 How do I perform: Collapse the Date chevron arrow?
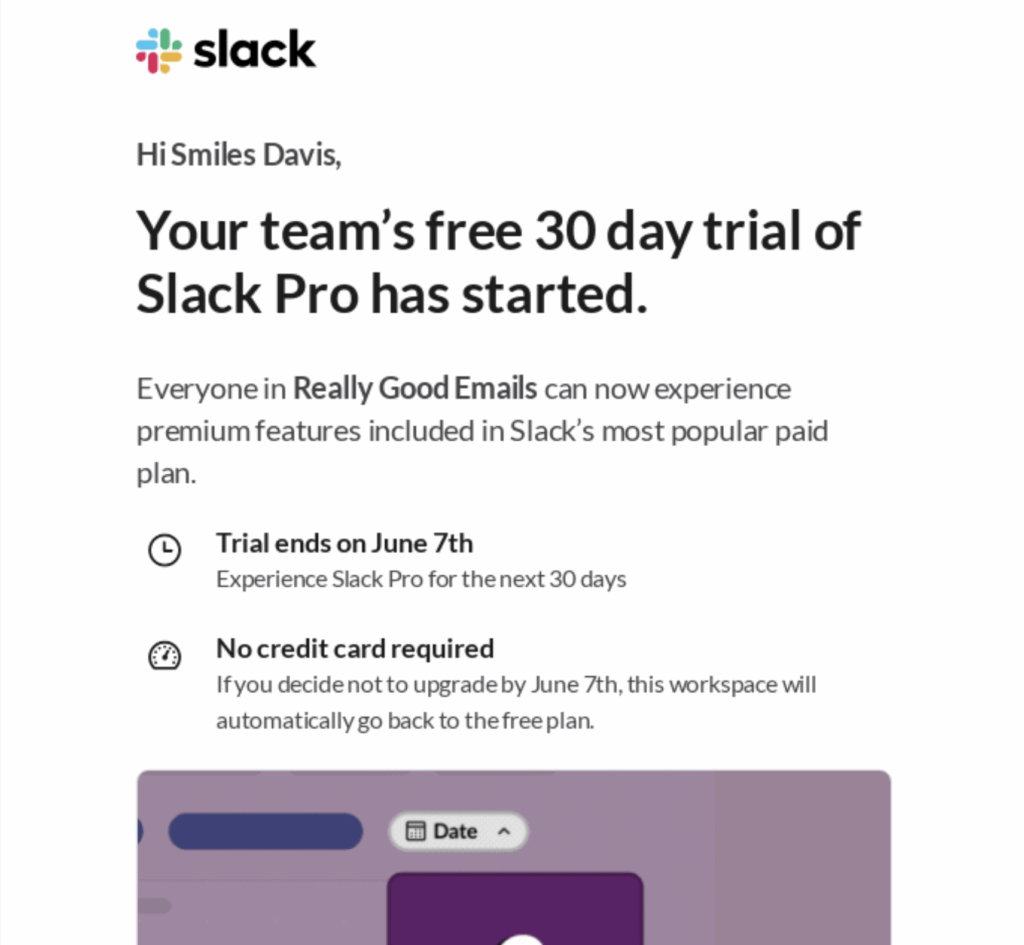(x=504, y=831)
